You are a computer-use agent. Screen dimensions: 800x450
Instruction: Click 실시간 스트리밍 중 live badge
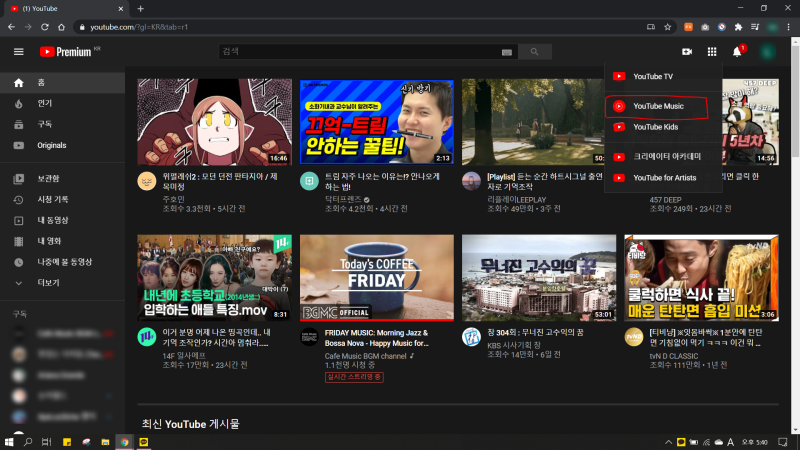[x=354, y=377]
